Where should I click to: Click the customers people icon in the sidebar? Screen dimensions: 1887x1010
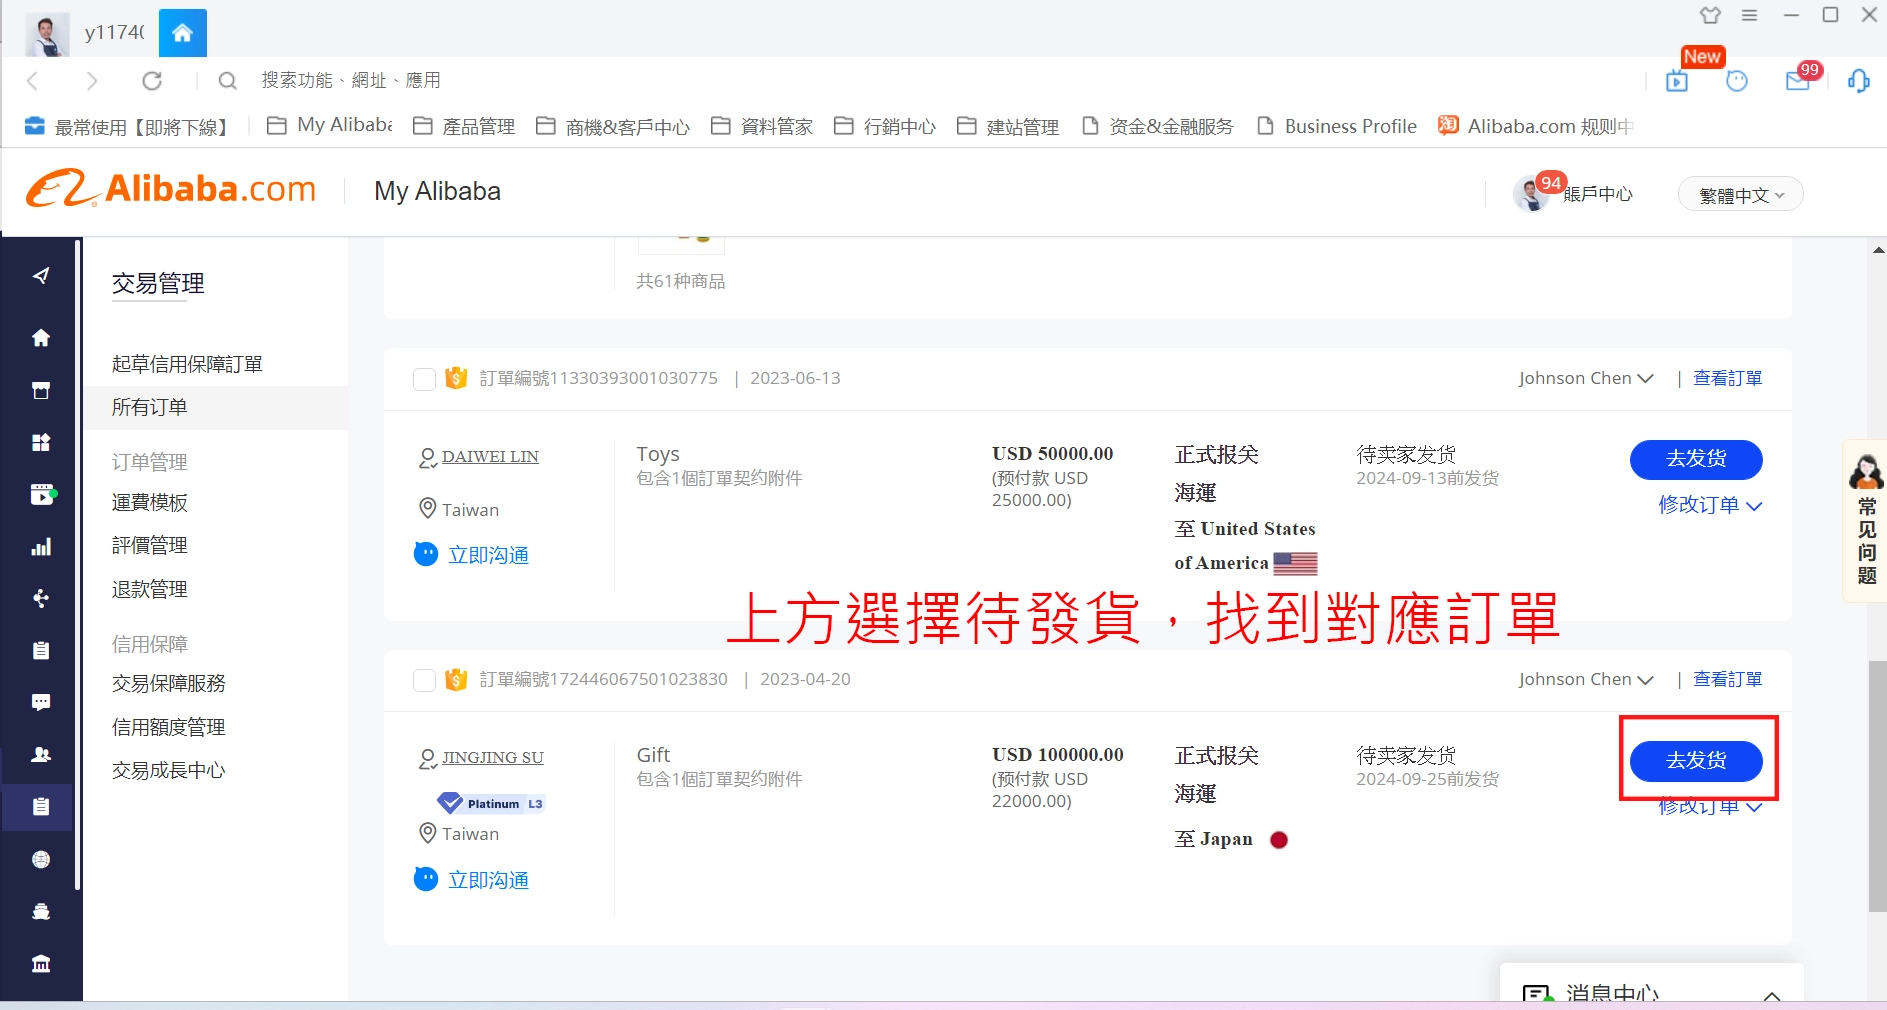[x=41, y=755]
